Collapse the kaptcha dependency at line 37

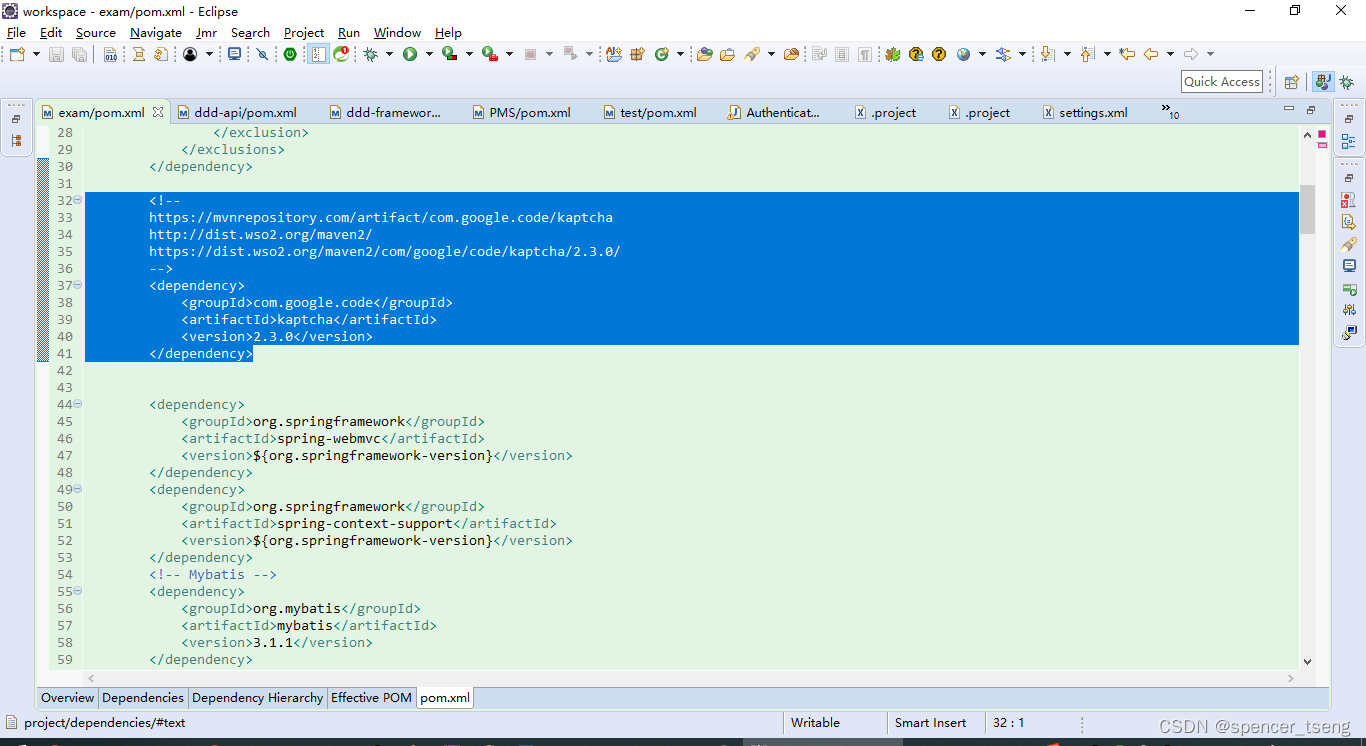tap(77, 285)
